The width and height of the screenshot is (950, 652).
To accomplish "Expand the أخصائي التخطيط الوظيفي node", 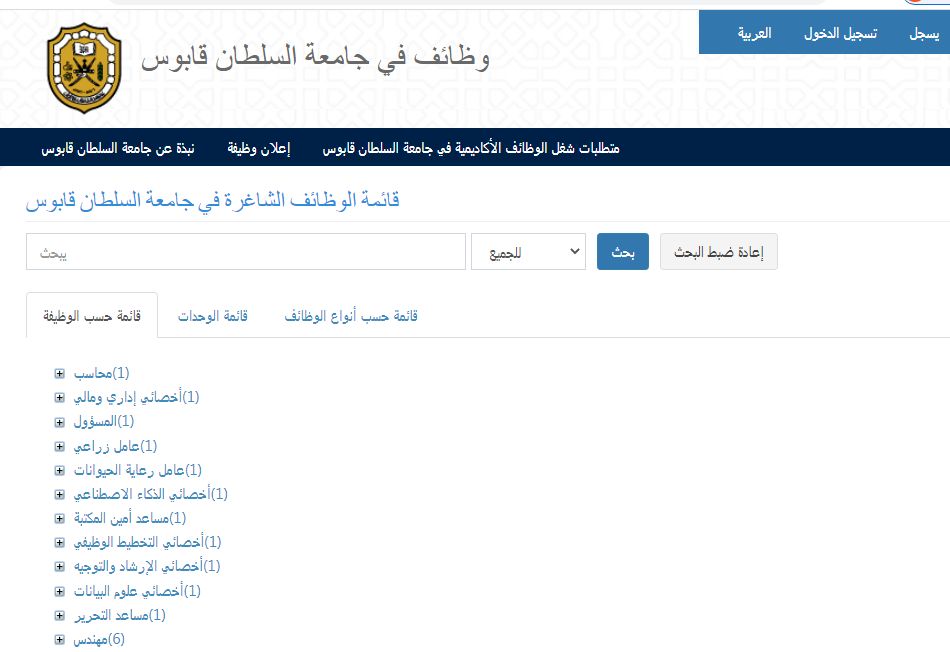I will click(x=59, y=542).
